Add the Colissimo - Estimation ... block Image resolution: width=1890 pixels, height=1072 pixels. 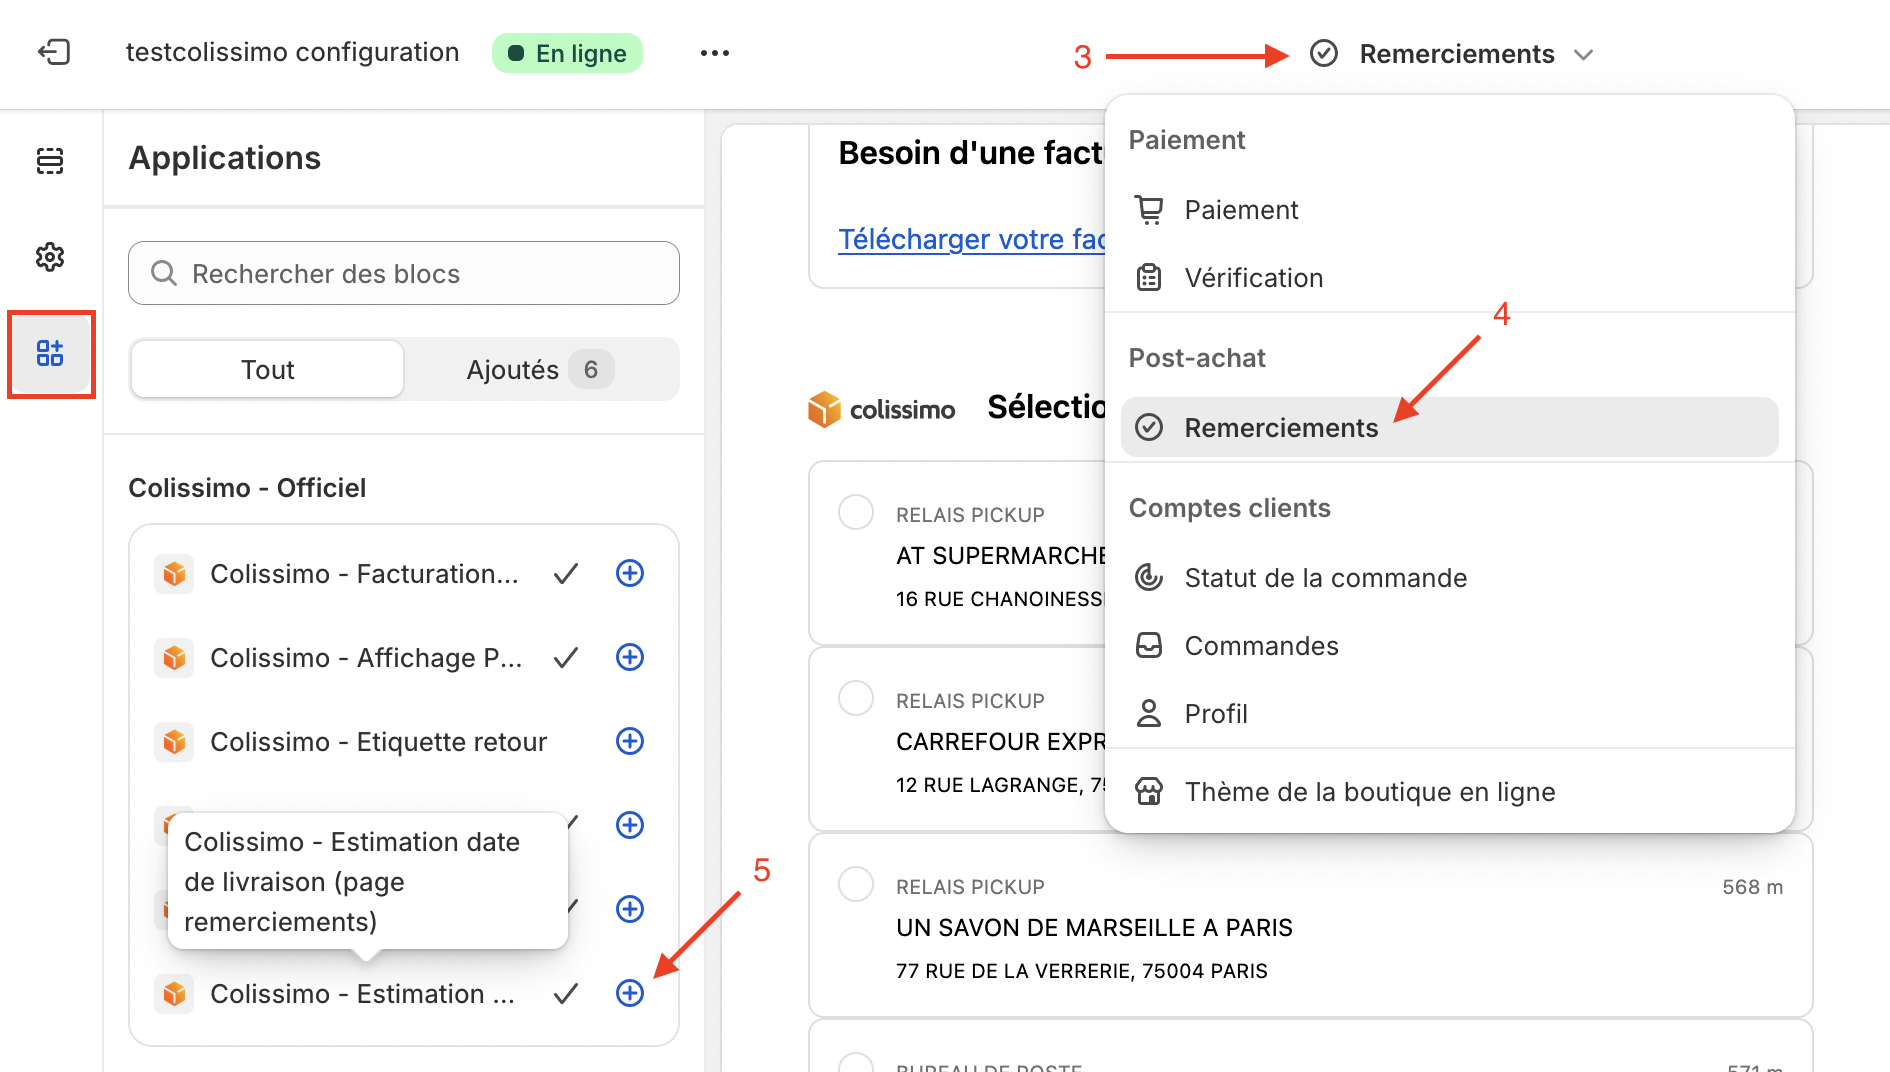point(630,993)
